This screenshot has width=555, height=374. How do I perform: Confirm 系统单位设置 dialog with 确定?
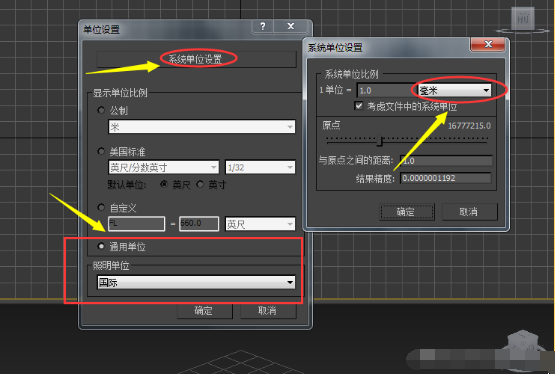[407, 212]
